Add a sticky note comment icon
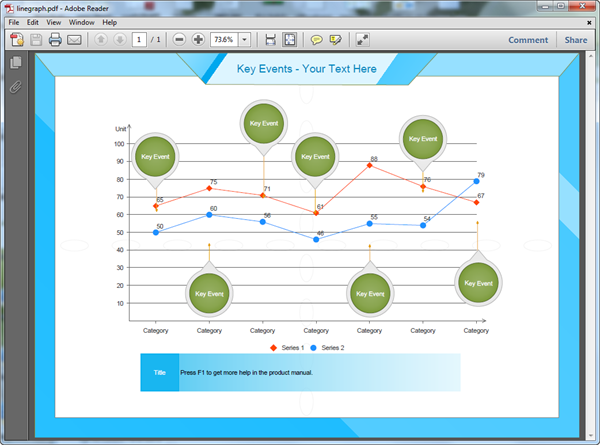600x445 pixels. [x=316, y=40]
